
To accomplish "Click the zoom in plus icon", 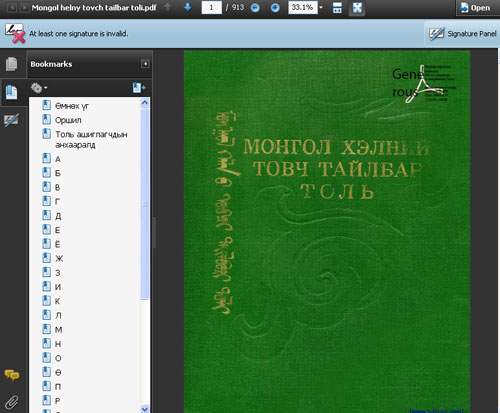I will point(275,8).
